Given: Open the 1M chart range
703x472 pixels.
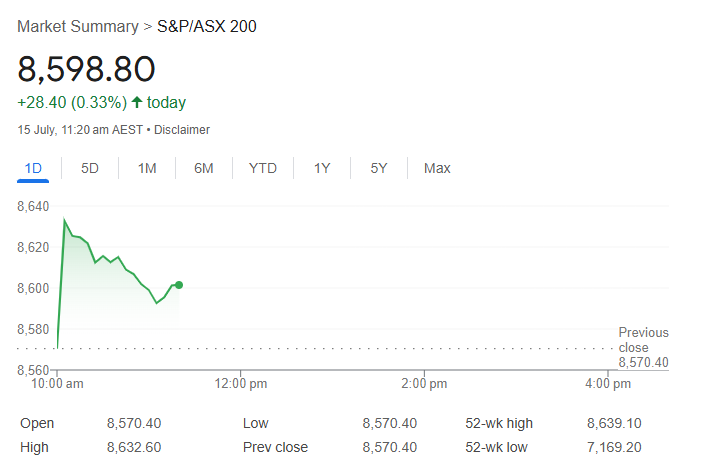Looking at the screenshot, I should 147,169.
